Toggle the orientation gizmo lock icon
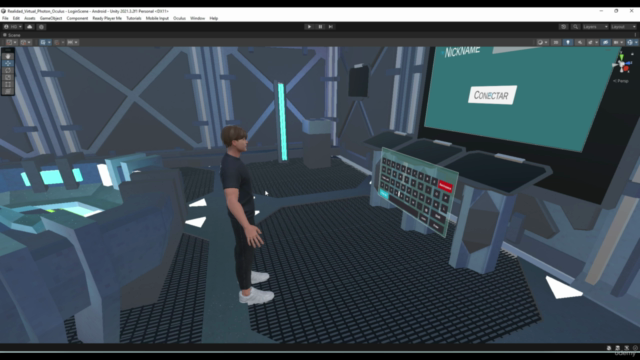Image resolution: width=640 pixels, height=360 pixels. tap(633, 54)
